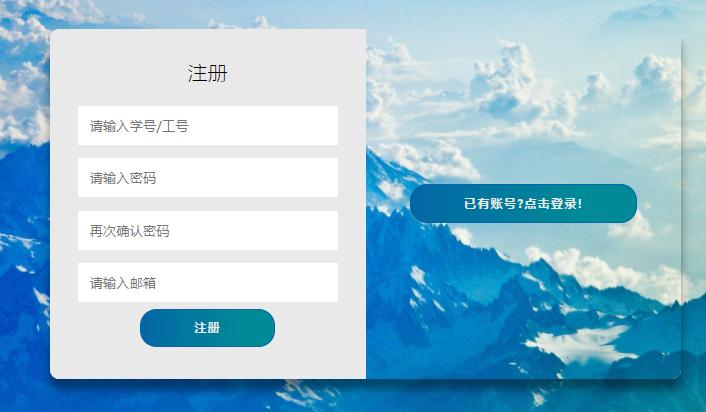The width and height of the screenshot is (706, 412).
Task: Click the 请输入学号/工号 input field
Action: click(208, 126)
